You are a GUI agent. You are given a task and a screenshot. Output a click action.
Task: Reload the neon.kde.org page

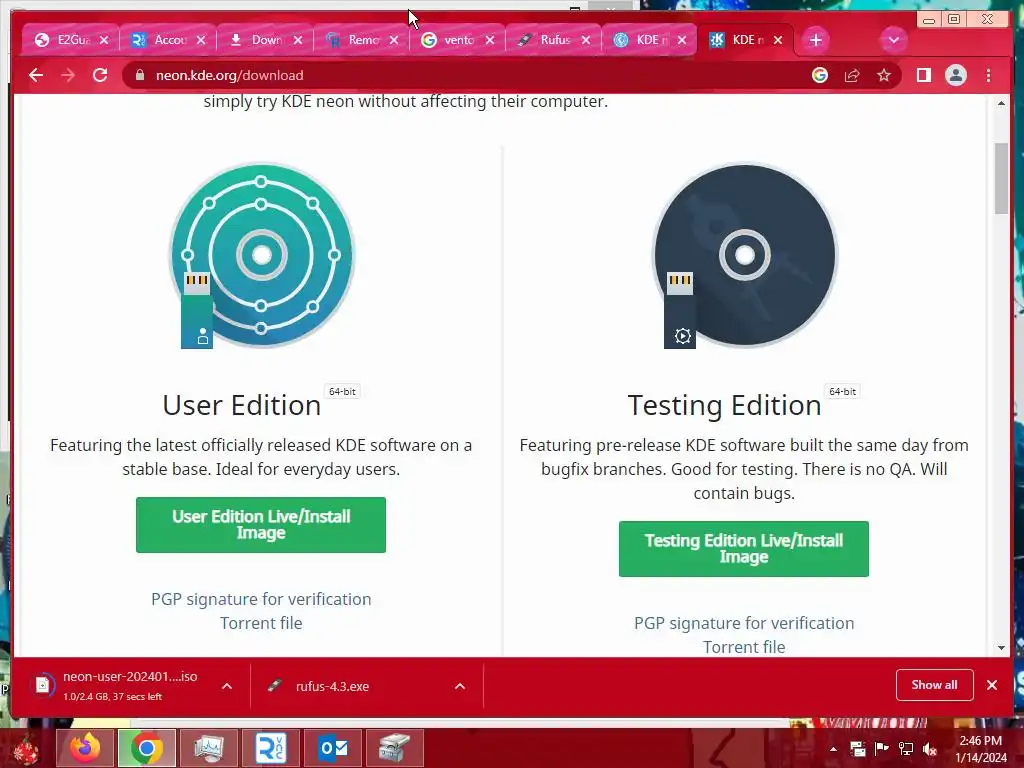coord(100,75)
